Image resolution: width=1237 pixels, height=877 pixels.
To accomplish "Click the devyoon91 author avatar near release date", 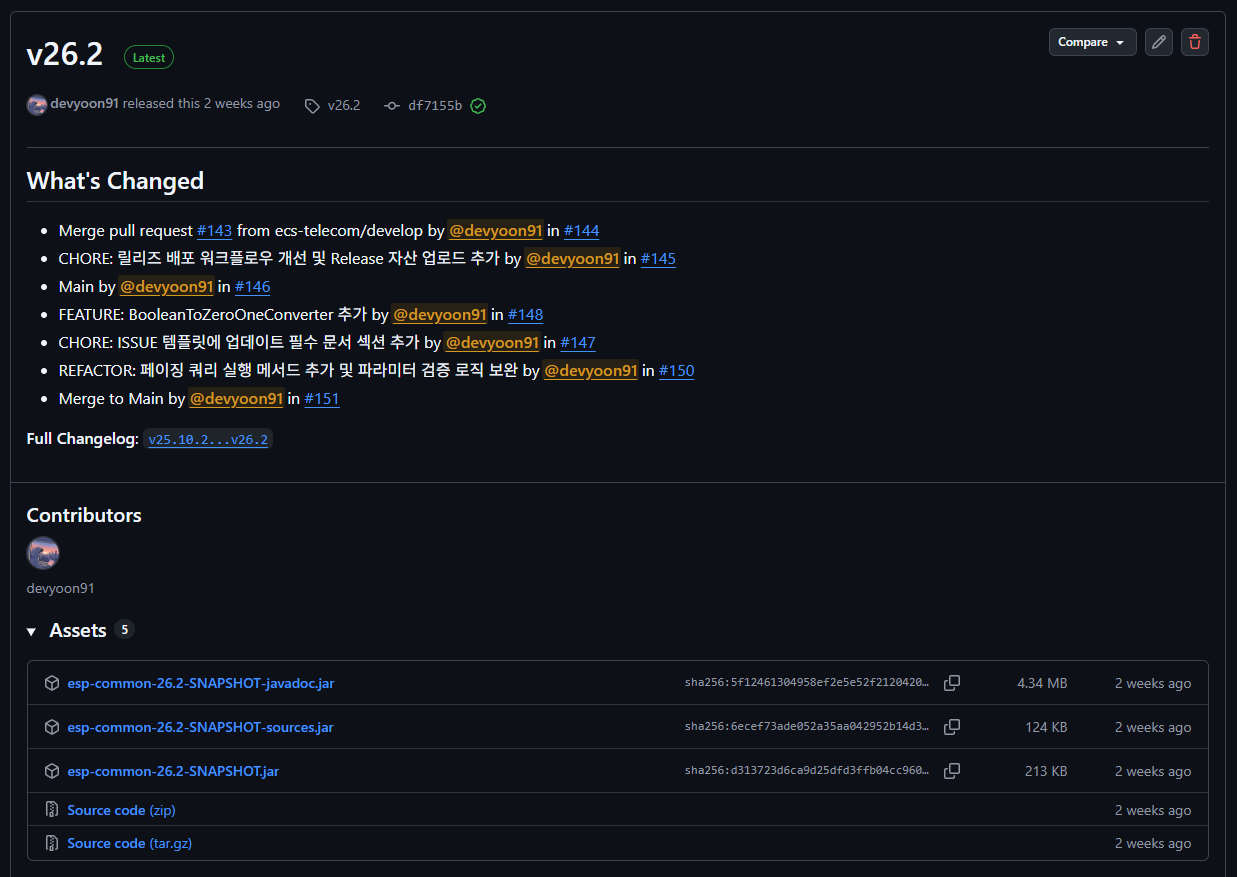I will tap(37, 105).
